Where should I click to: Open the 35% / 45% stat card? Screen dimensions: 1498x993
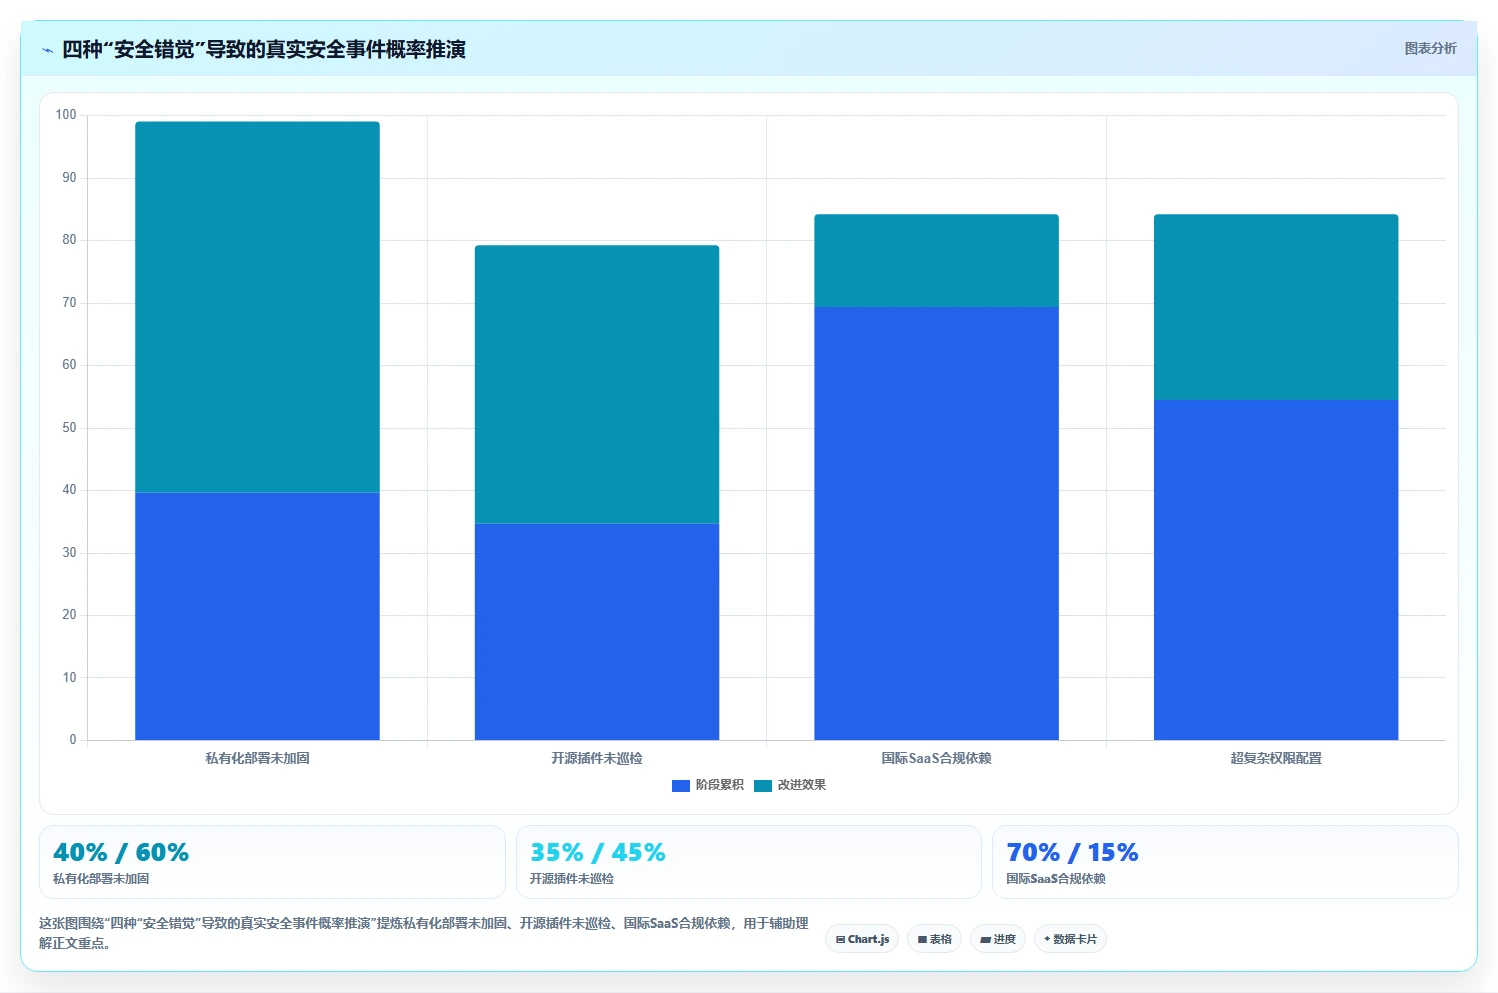749,862
